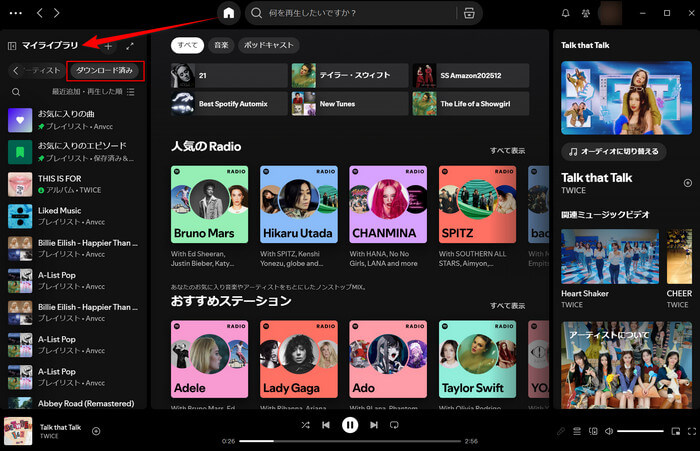Open friend activity icon

585,13
